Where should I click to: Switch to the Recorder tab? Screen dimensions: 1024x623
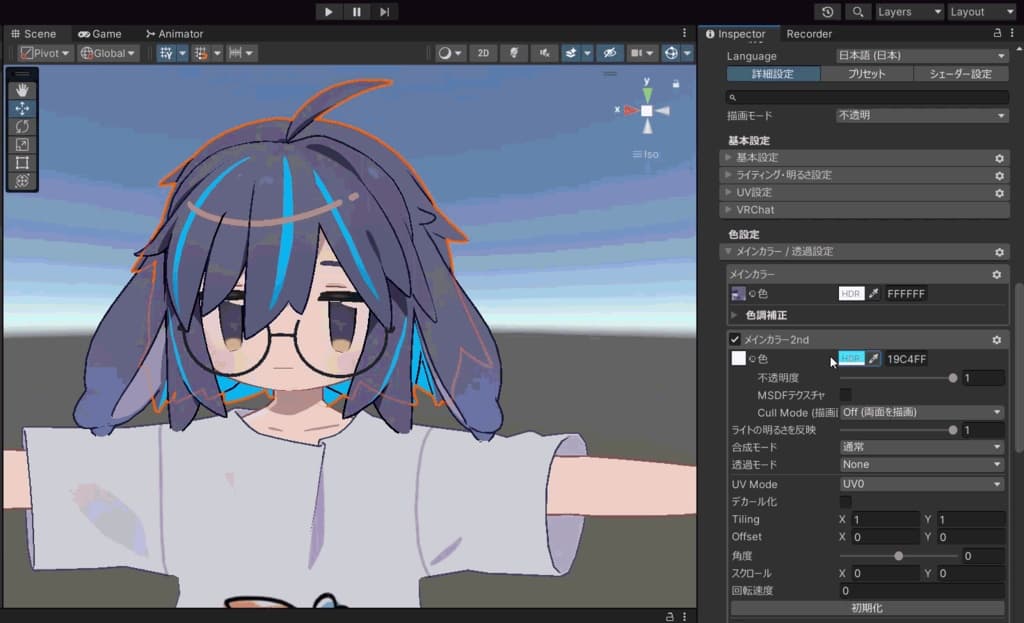pyautogui.click(x=809, y=33)
